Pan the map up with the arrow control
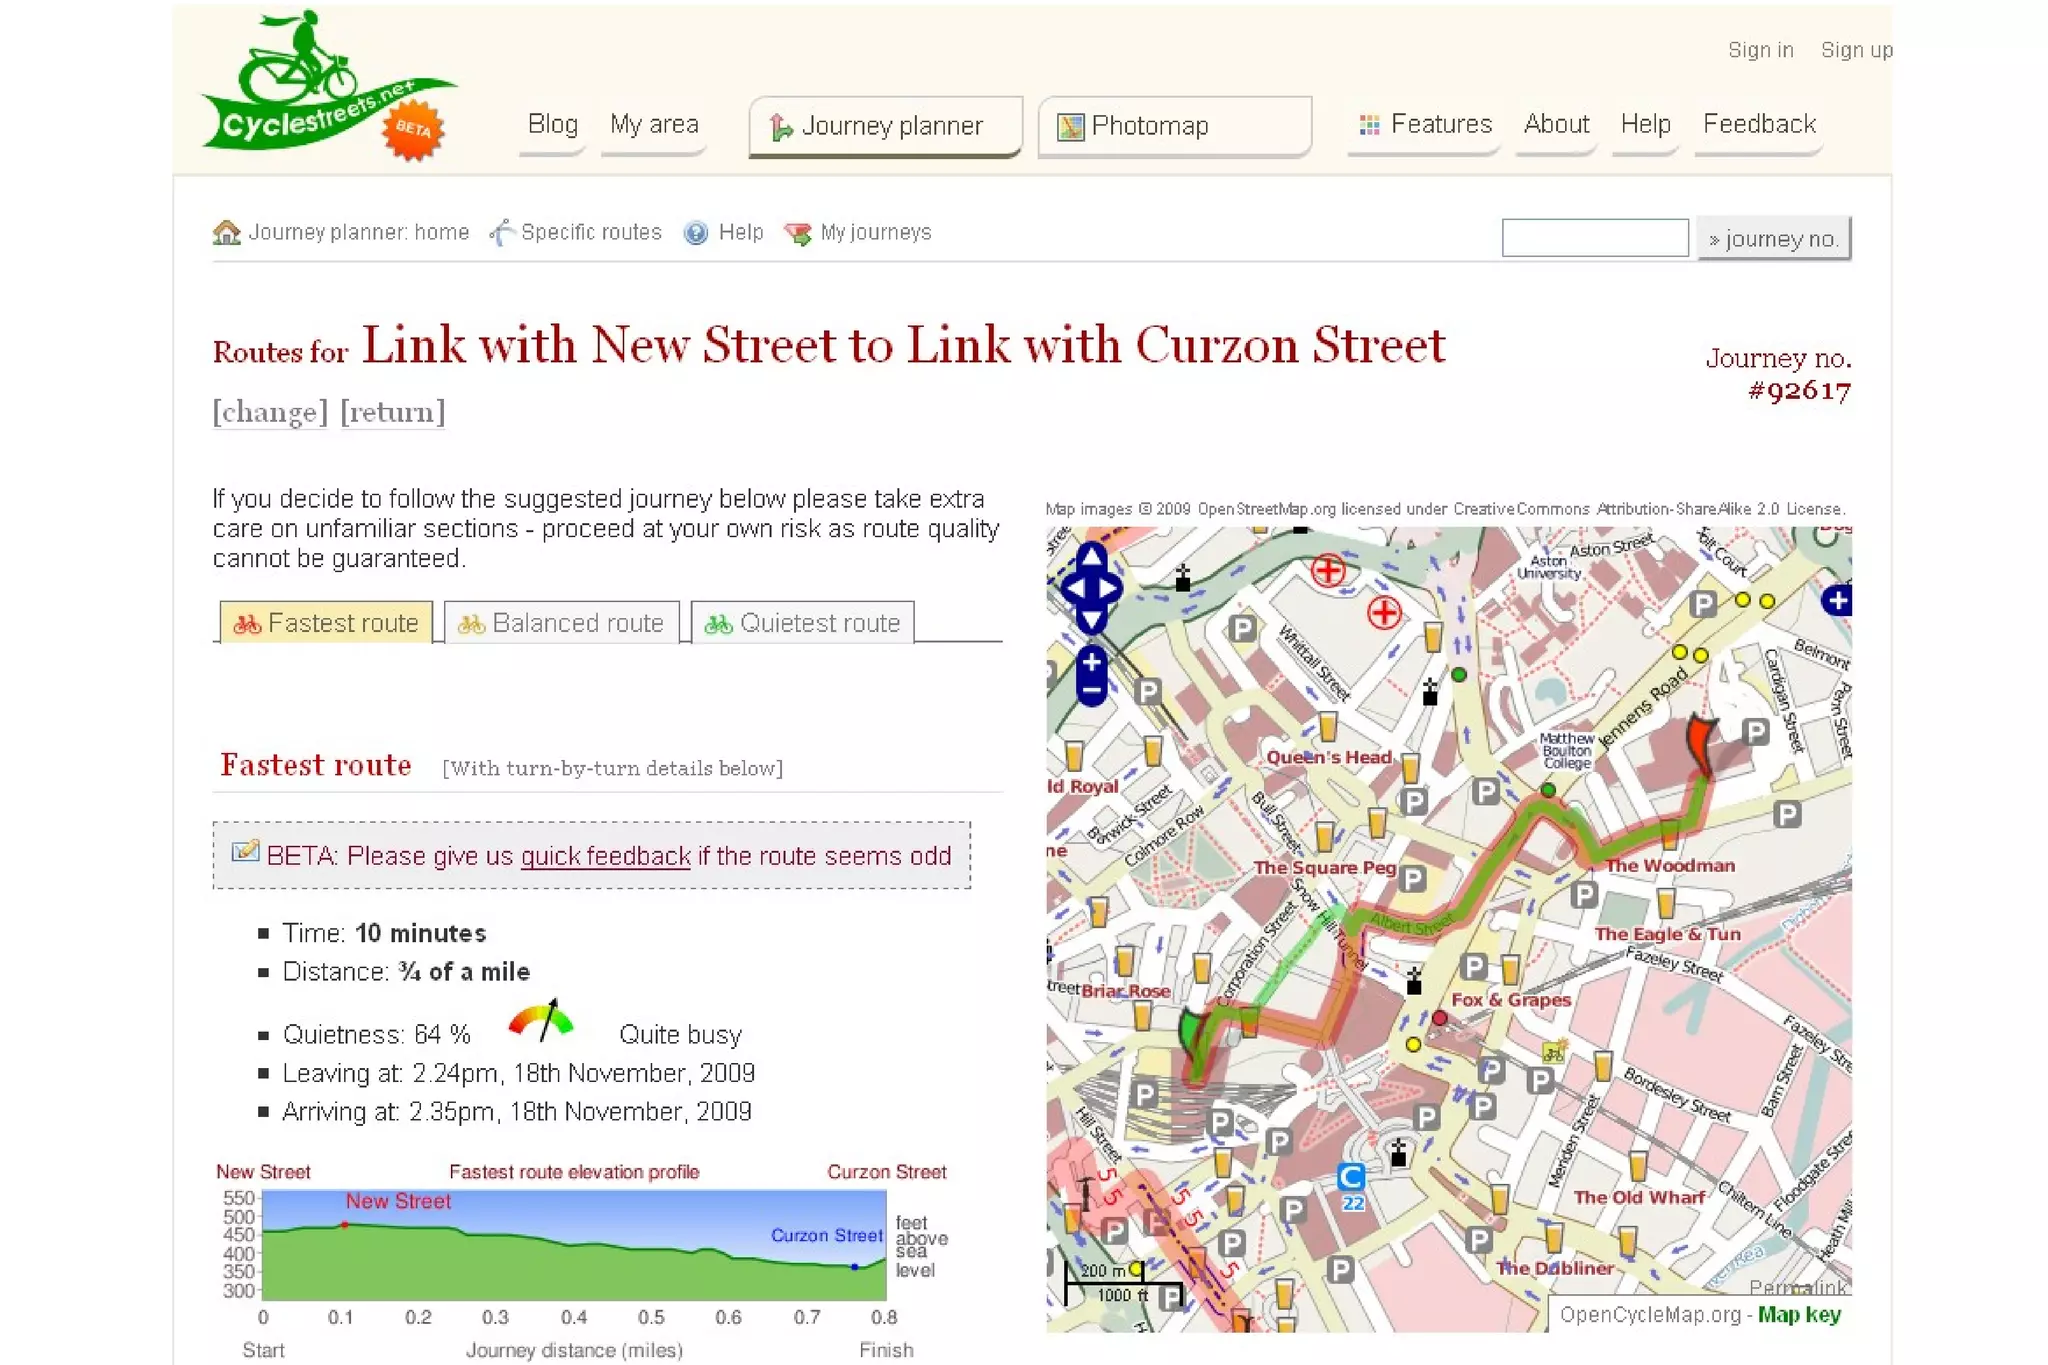Viewport: 2048px width, 1365px height. click(1091, 555)
